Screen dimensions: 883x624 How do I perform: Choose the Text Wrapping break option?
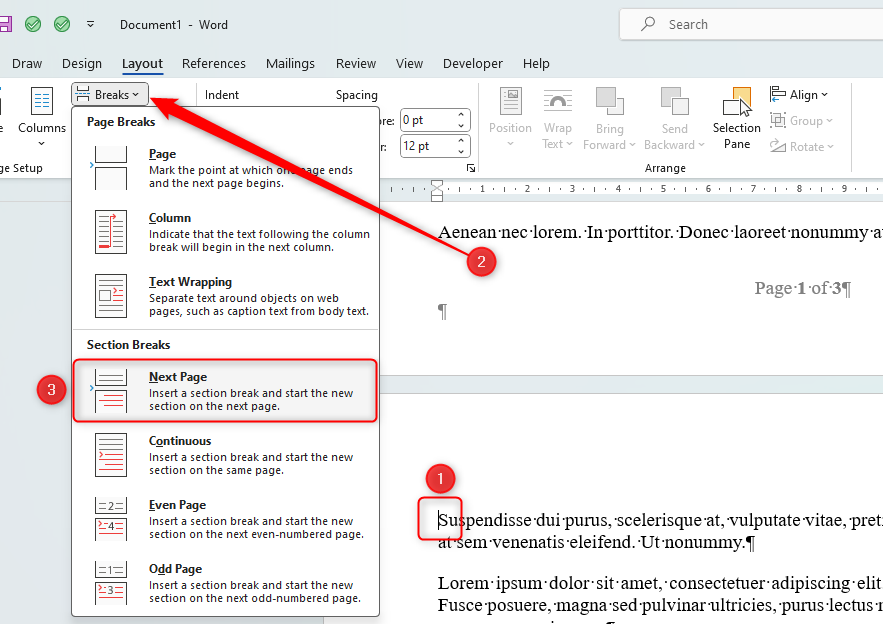point(225,296)
